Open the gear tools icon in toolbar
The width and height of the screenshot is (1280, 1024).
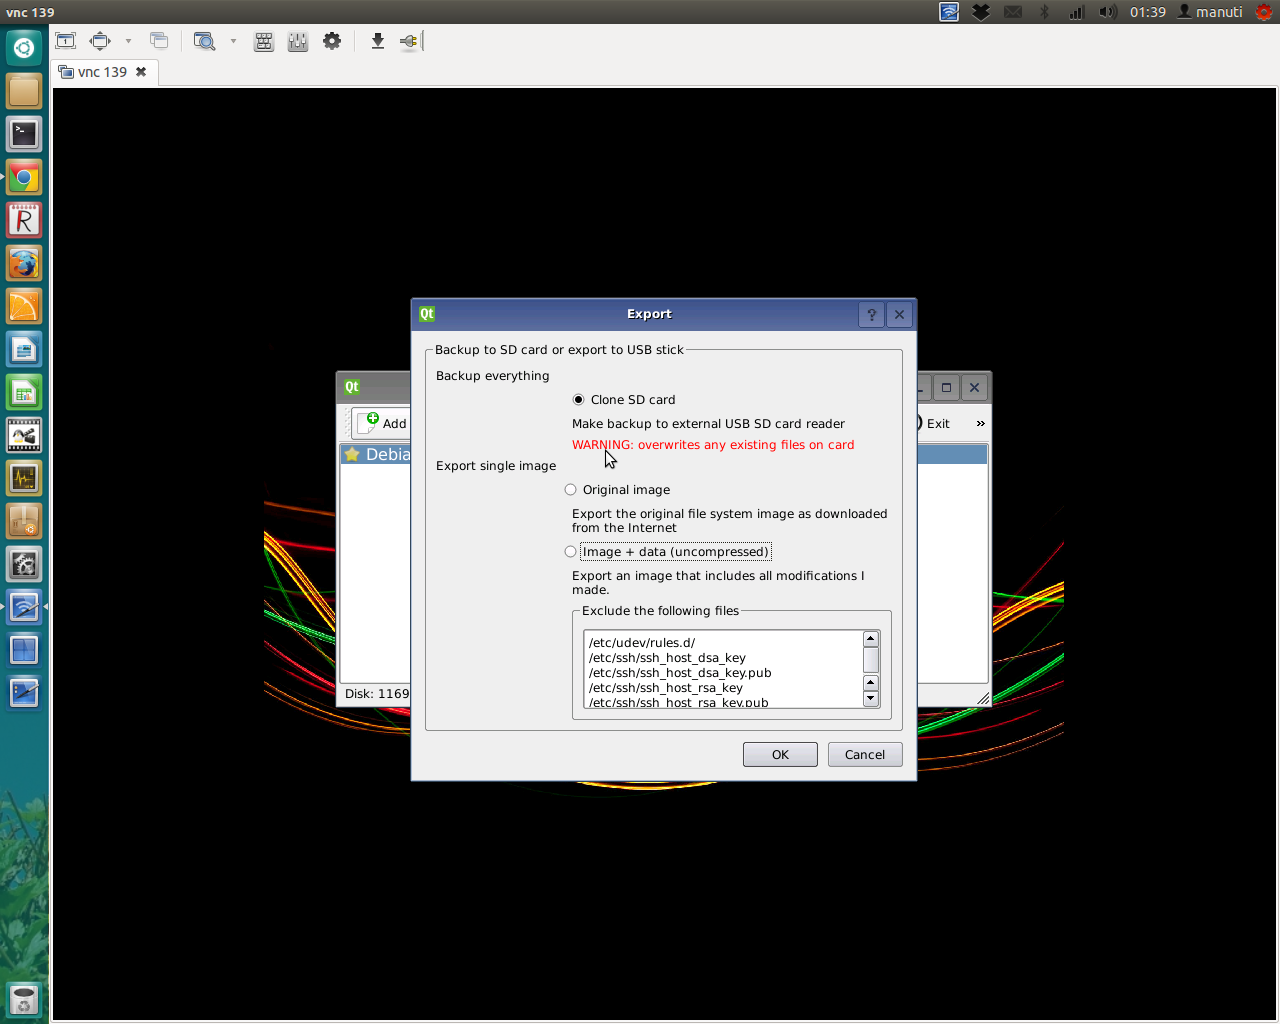click(332, 41)
